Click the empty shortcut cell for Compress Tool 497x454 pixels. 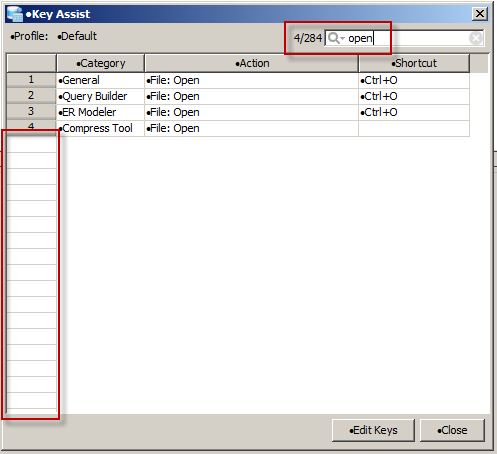[x=414, y=128]
